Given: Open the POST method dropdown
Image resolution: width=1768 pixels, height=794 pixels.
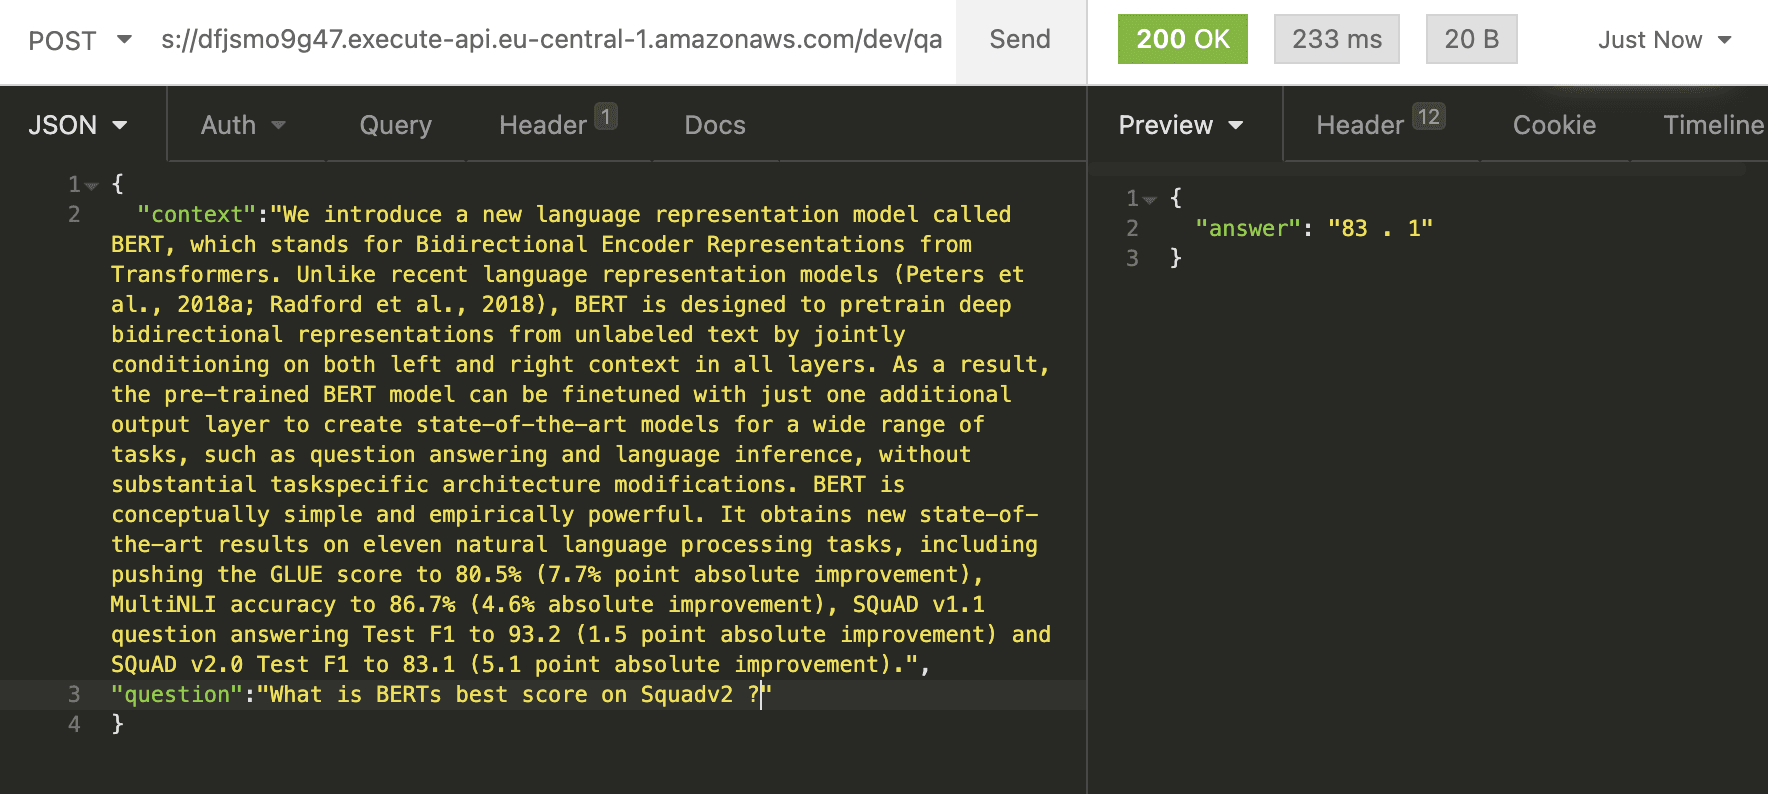Looking at the screenshot, I should pos(79,40).
